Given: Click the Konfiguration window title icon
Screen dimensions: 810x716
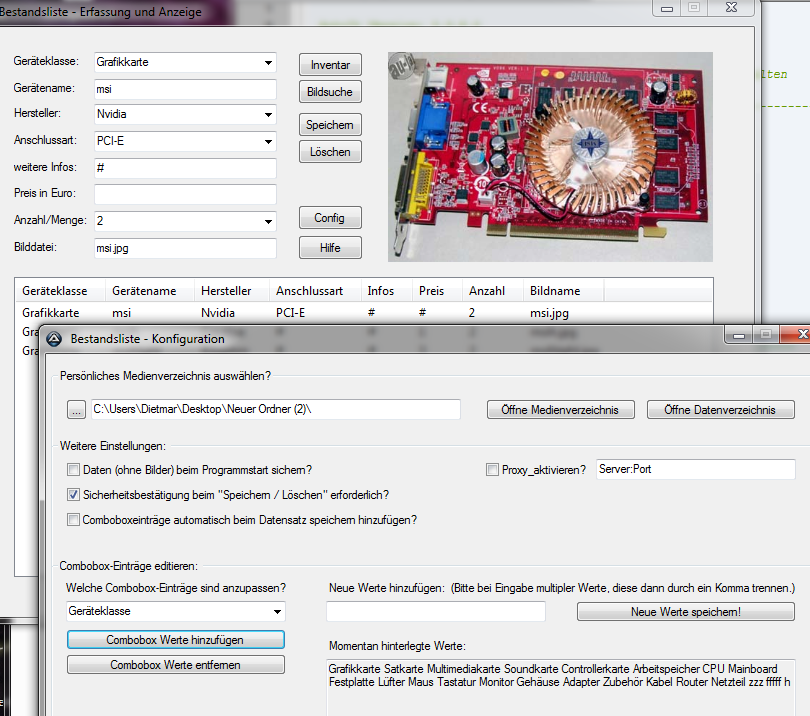Looking at the screenshot, I should pyautogui.click(x=54, y=339).
